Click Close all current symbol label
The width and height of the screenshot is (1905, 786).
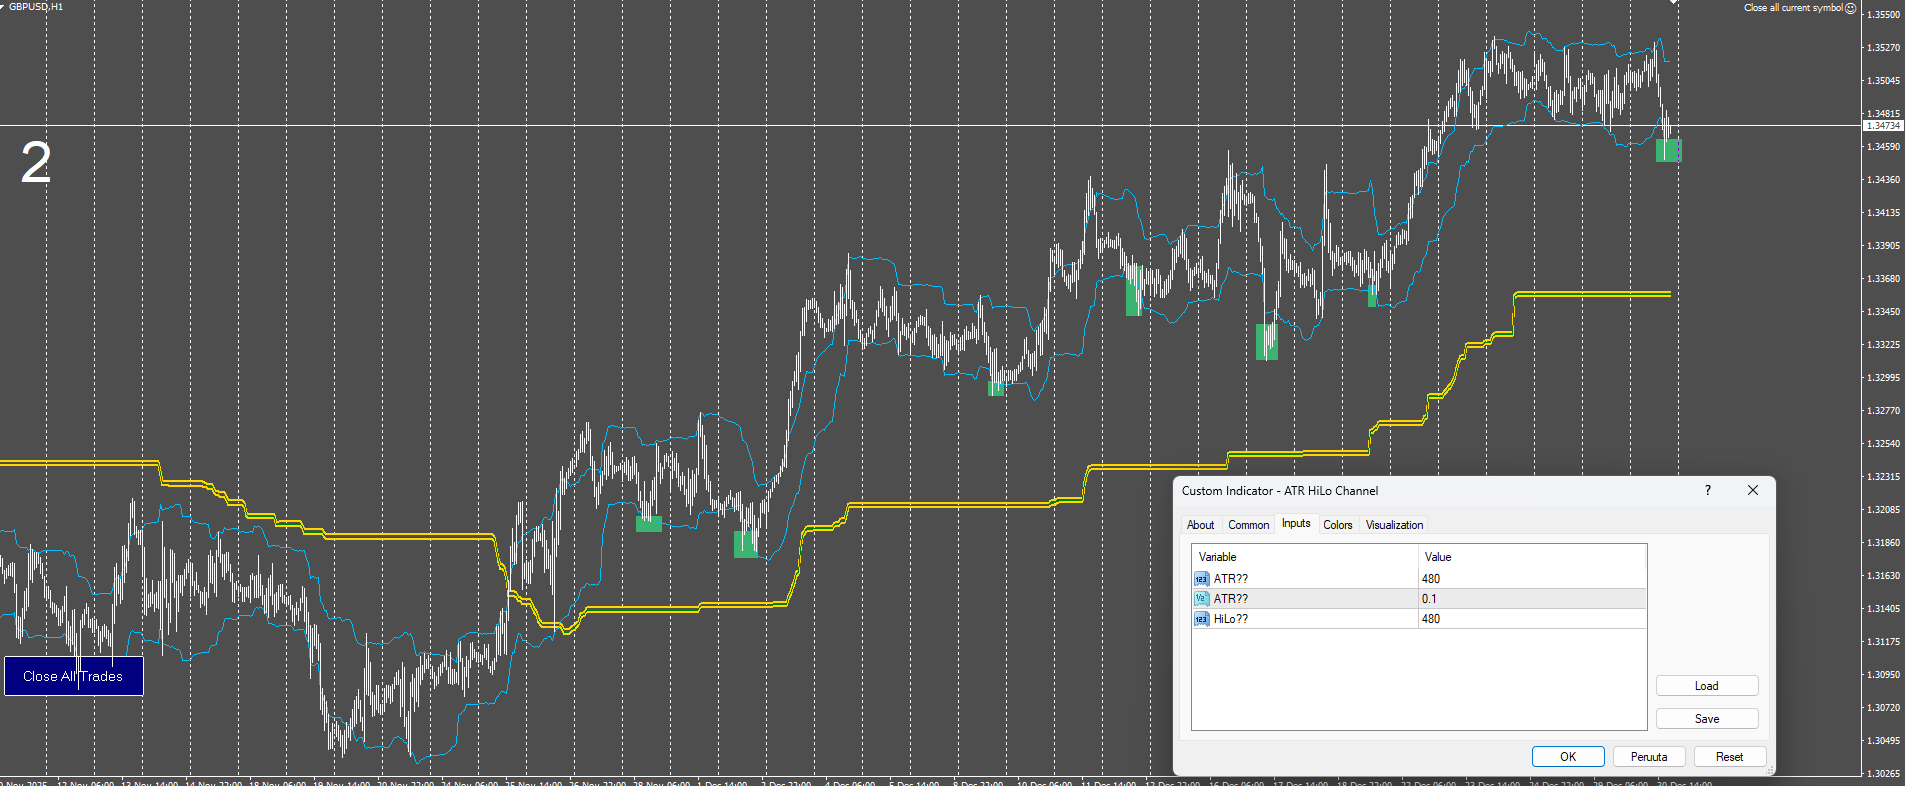click(x=1793, y=8)
